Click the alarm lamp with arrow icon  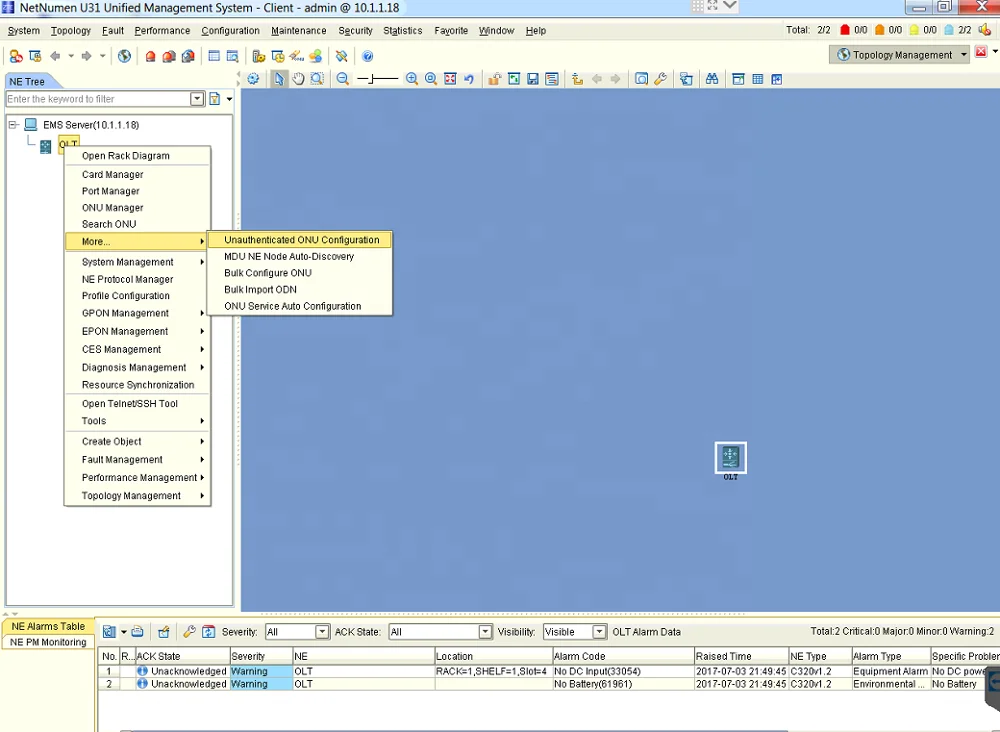(188, 56)
